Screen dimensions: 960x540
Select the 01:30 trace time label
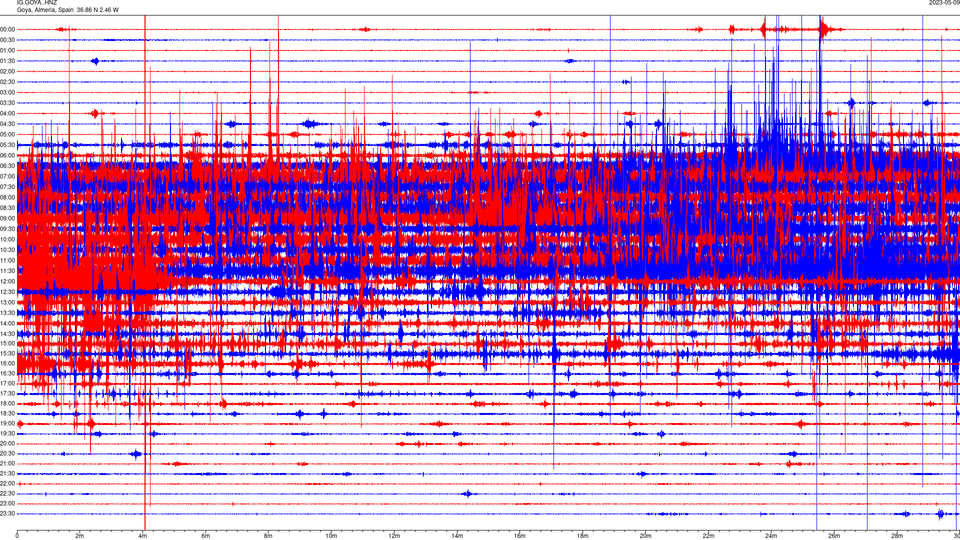pos(8,61)
